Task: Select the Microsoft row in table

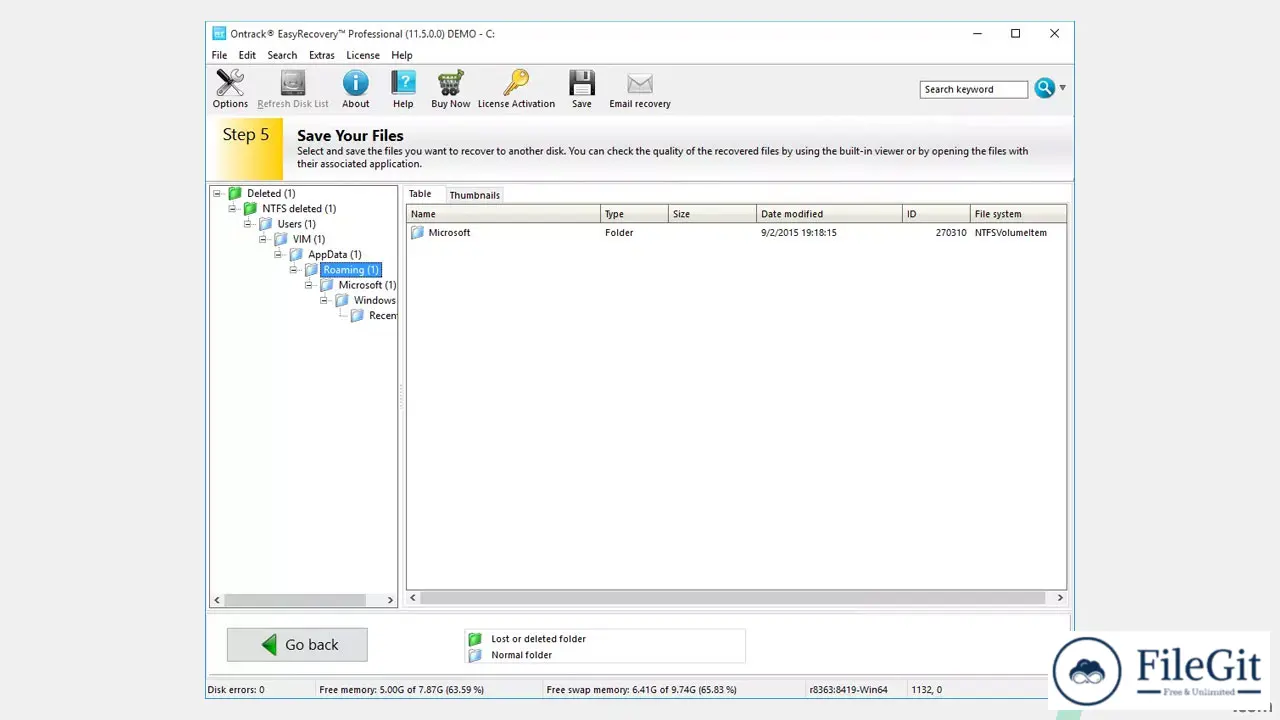Action: point(736,232)
